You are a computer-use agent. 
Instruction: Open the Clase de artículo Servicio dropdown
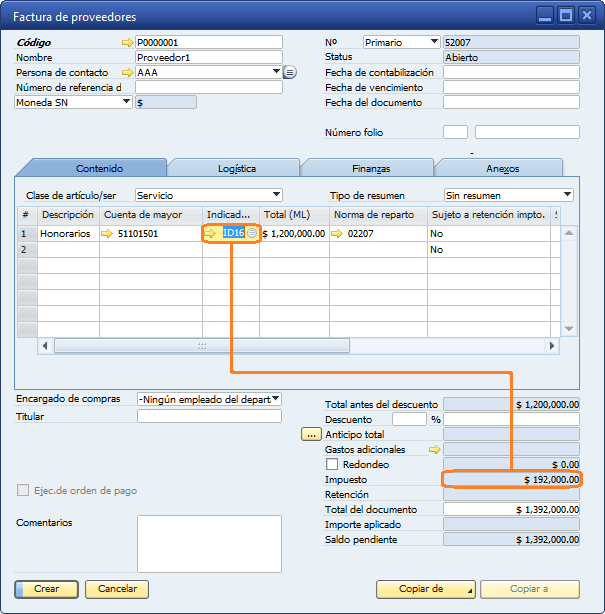(276, 195)
